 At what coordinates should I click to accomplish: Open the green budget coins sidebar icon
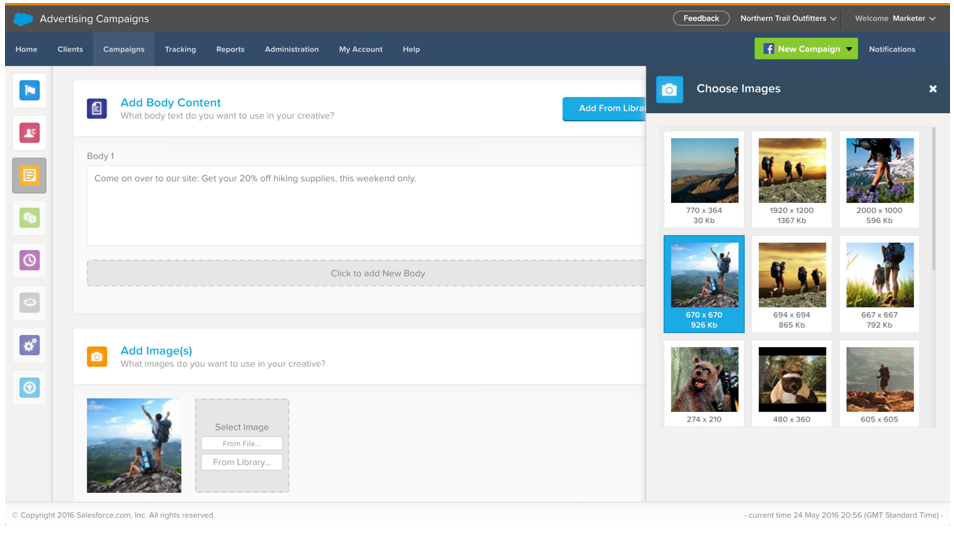tap(29, 218)
